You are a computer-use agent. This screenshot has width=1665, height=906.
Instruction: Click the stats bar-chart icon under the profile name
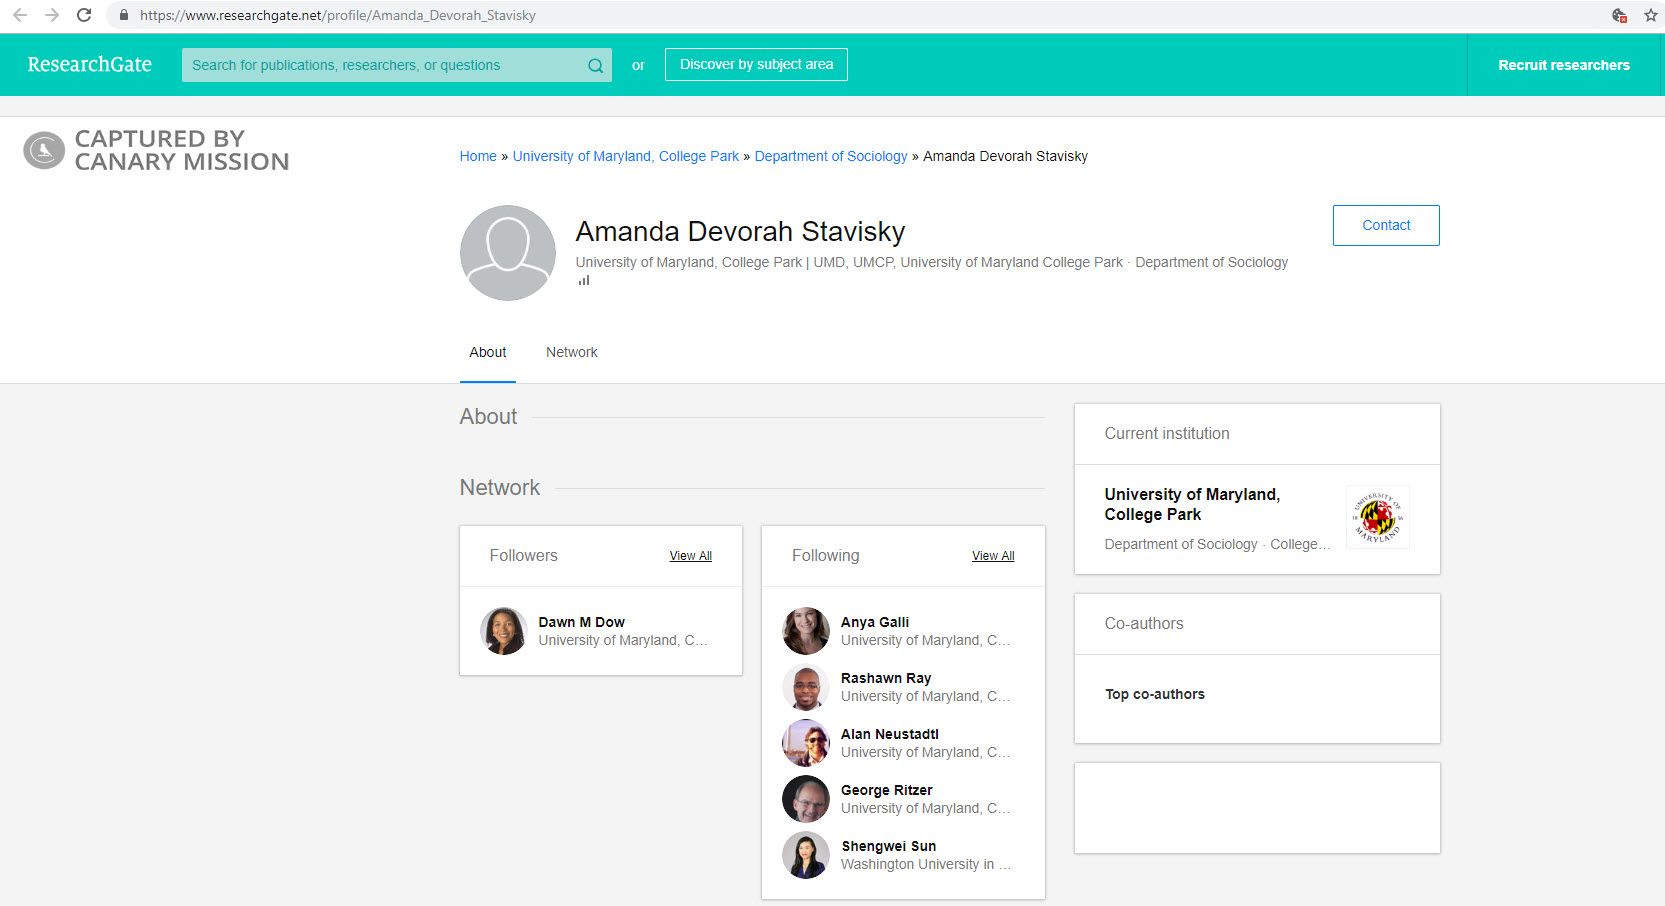click(x=583, y=280)
